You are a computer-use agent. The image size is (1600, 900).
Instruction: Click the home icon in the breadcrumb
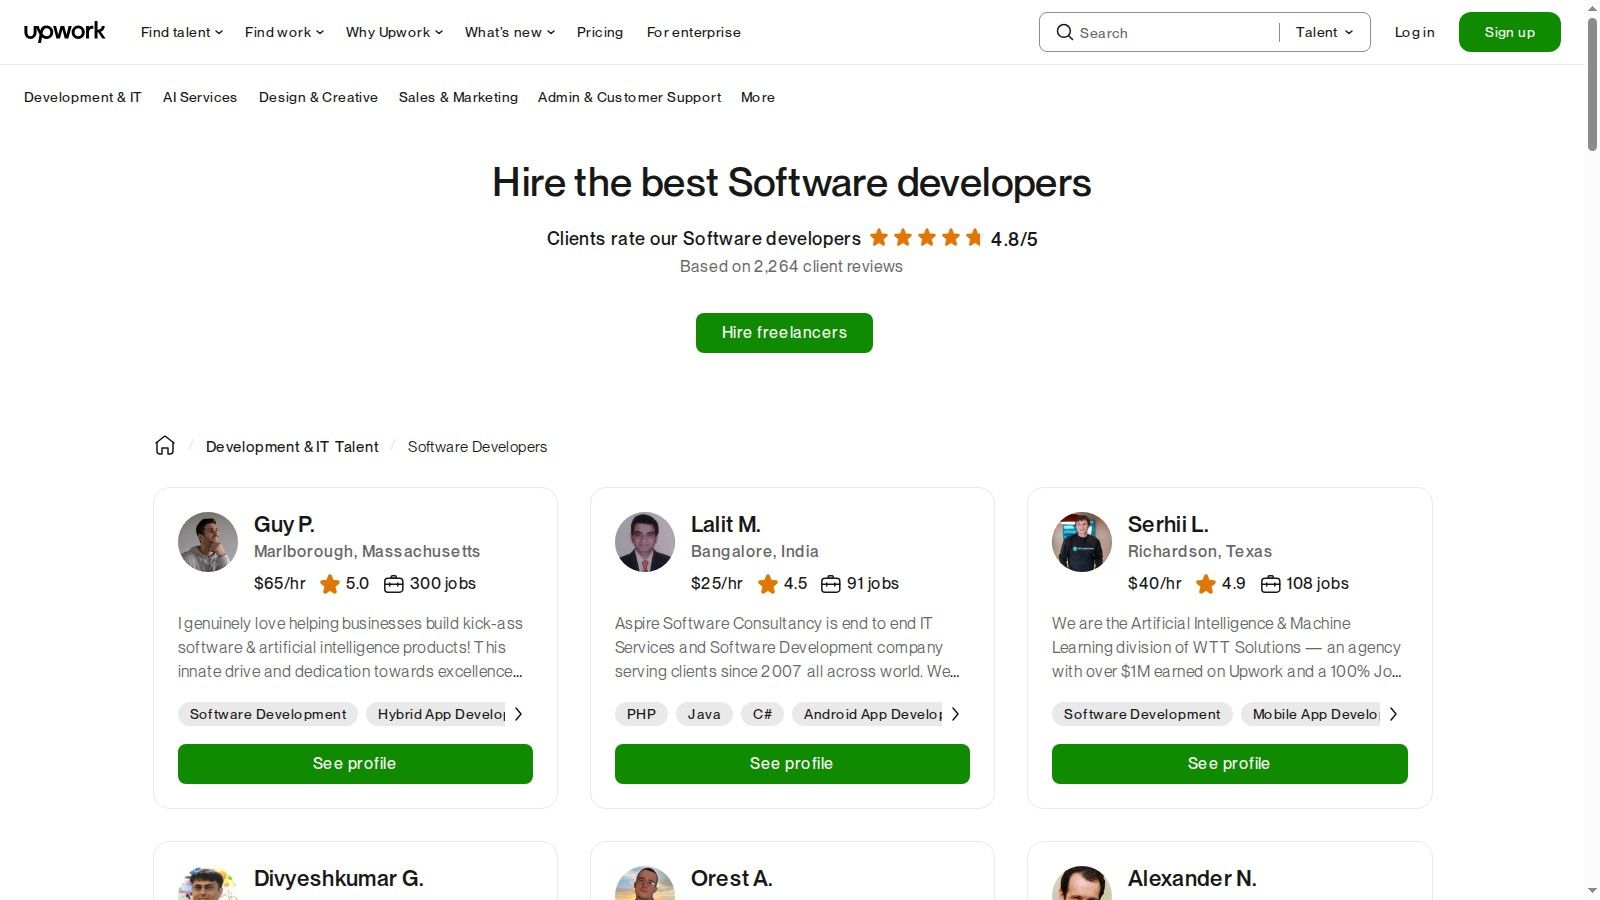tap(164, 445)
